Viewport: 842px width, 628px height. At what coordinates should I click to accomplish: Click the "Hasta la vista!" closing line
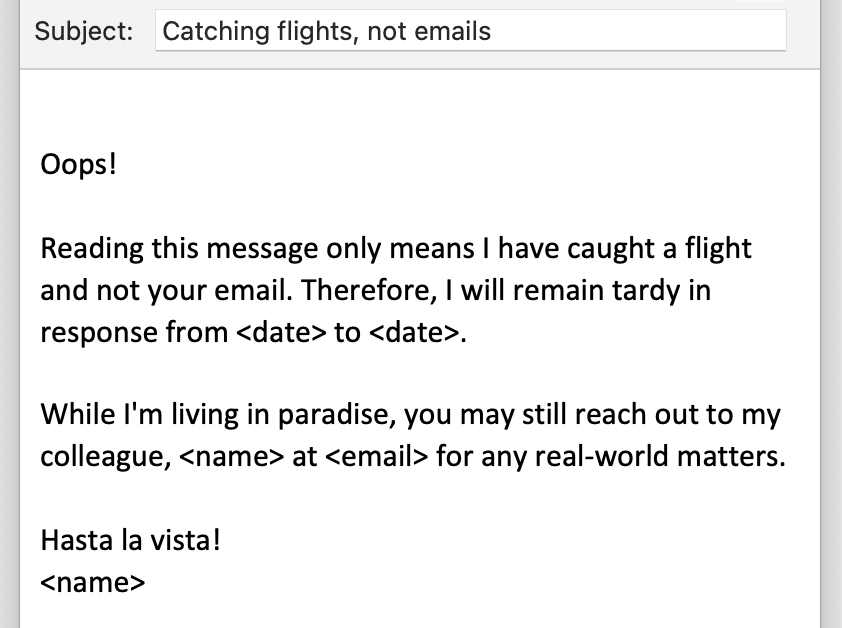(130, 541)
